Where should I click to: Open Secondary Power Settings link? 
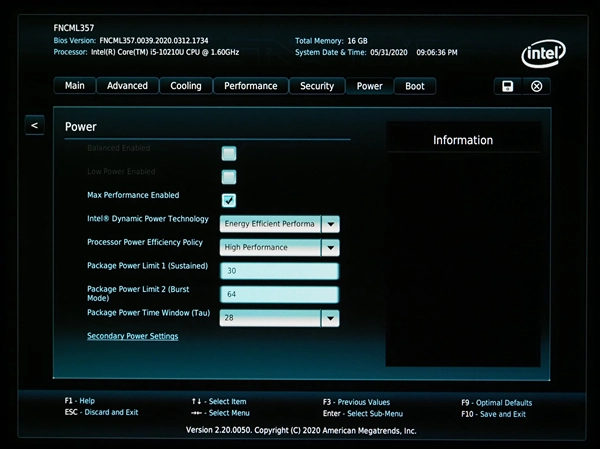tap(132, 336)
